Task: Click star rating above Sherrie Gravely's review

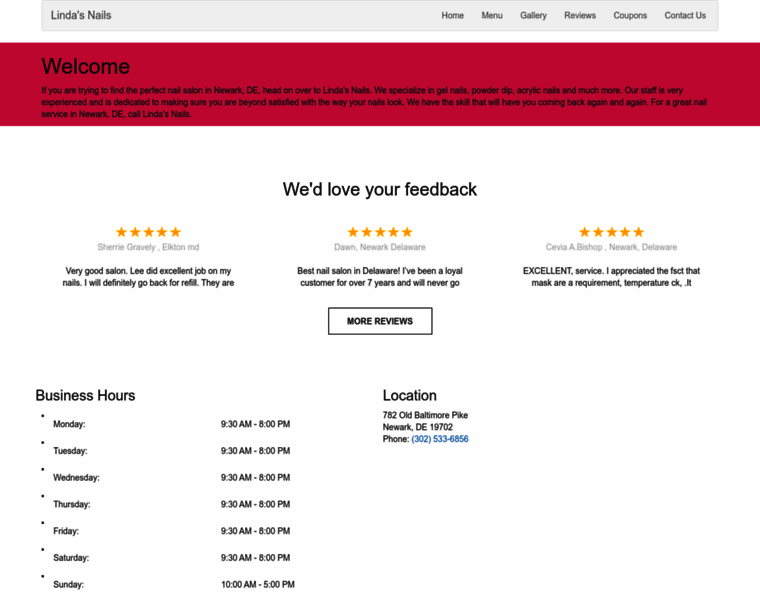Action: 148,232
